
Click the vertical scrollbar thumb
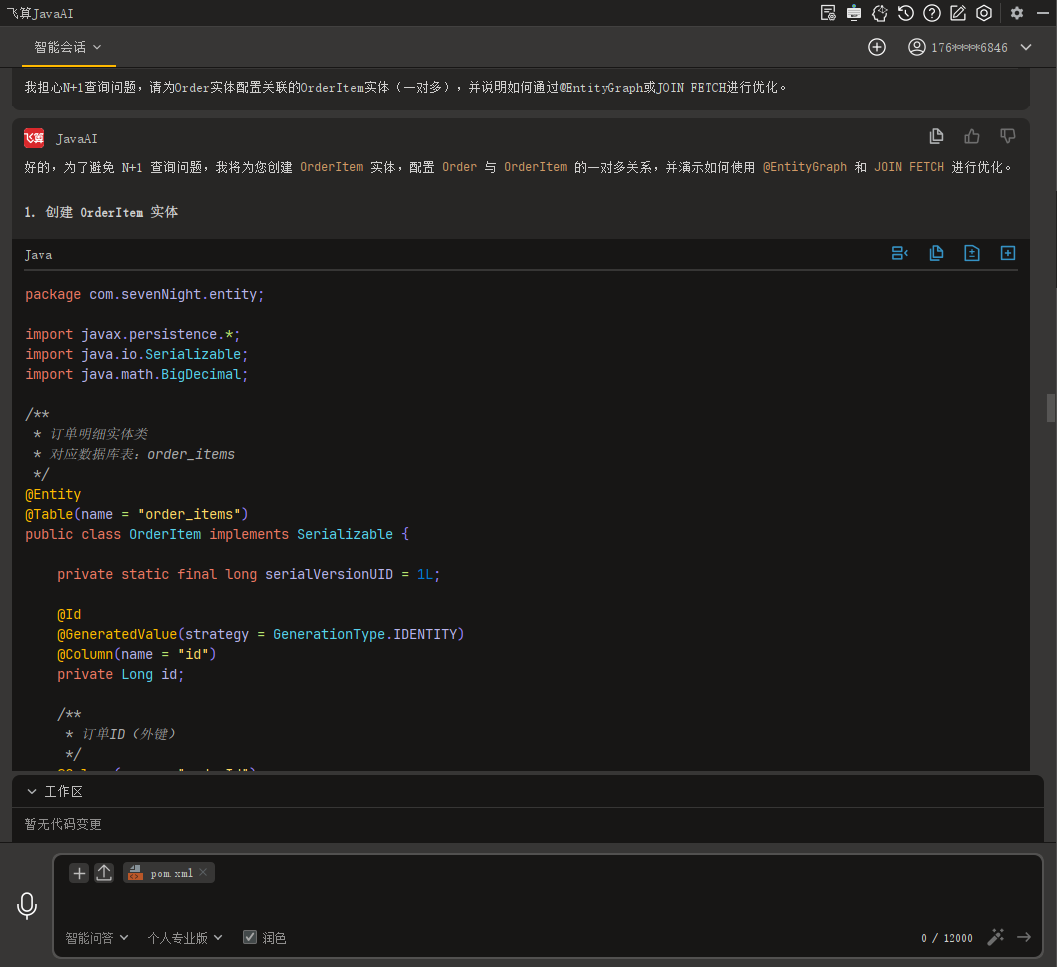coord(1050,408)
